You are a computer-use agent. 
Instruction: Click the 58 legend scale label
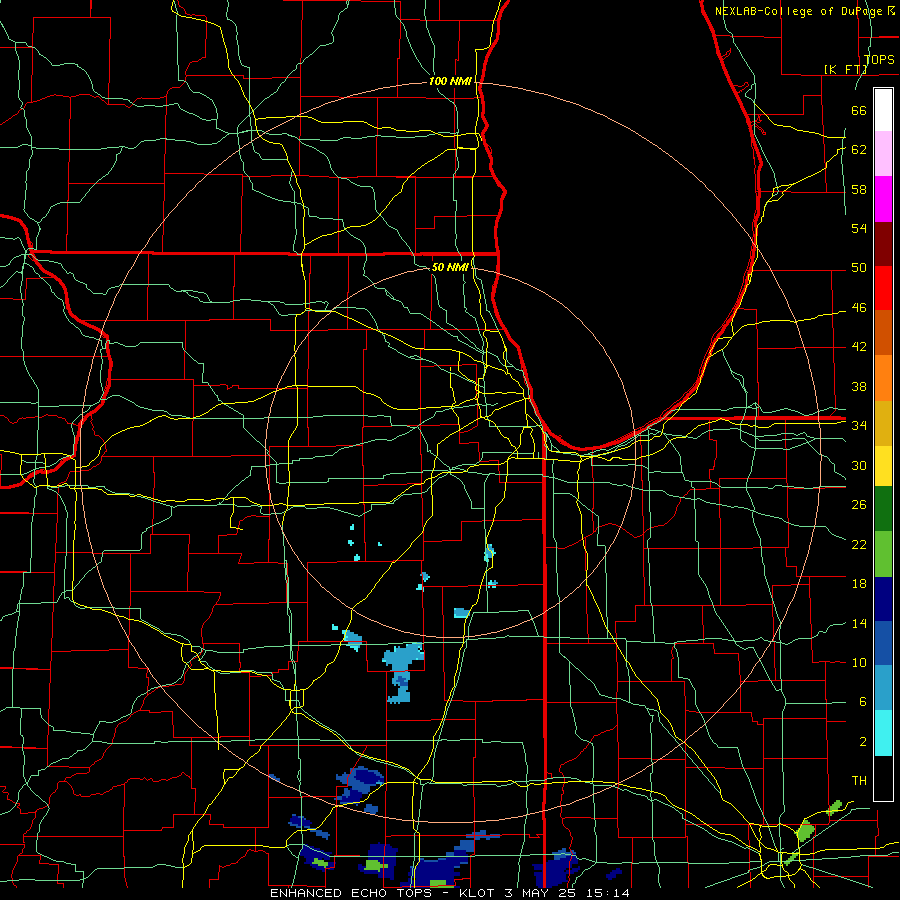859,189
